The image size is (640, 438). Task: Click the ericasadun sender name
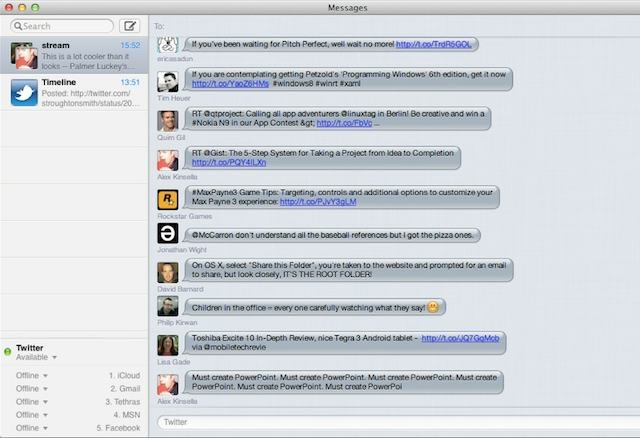[x=175, y=59]
